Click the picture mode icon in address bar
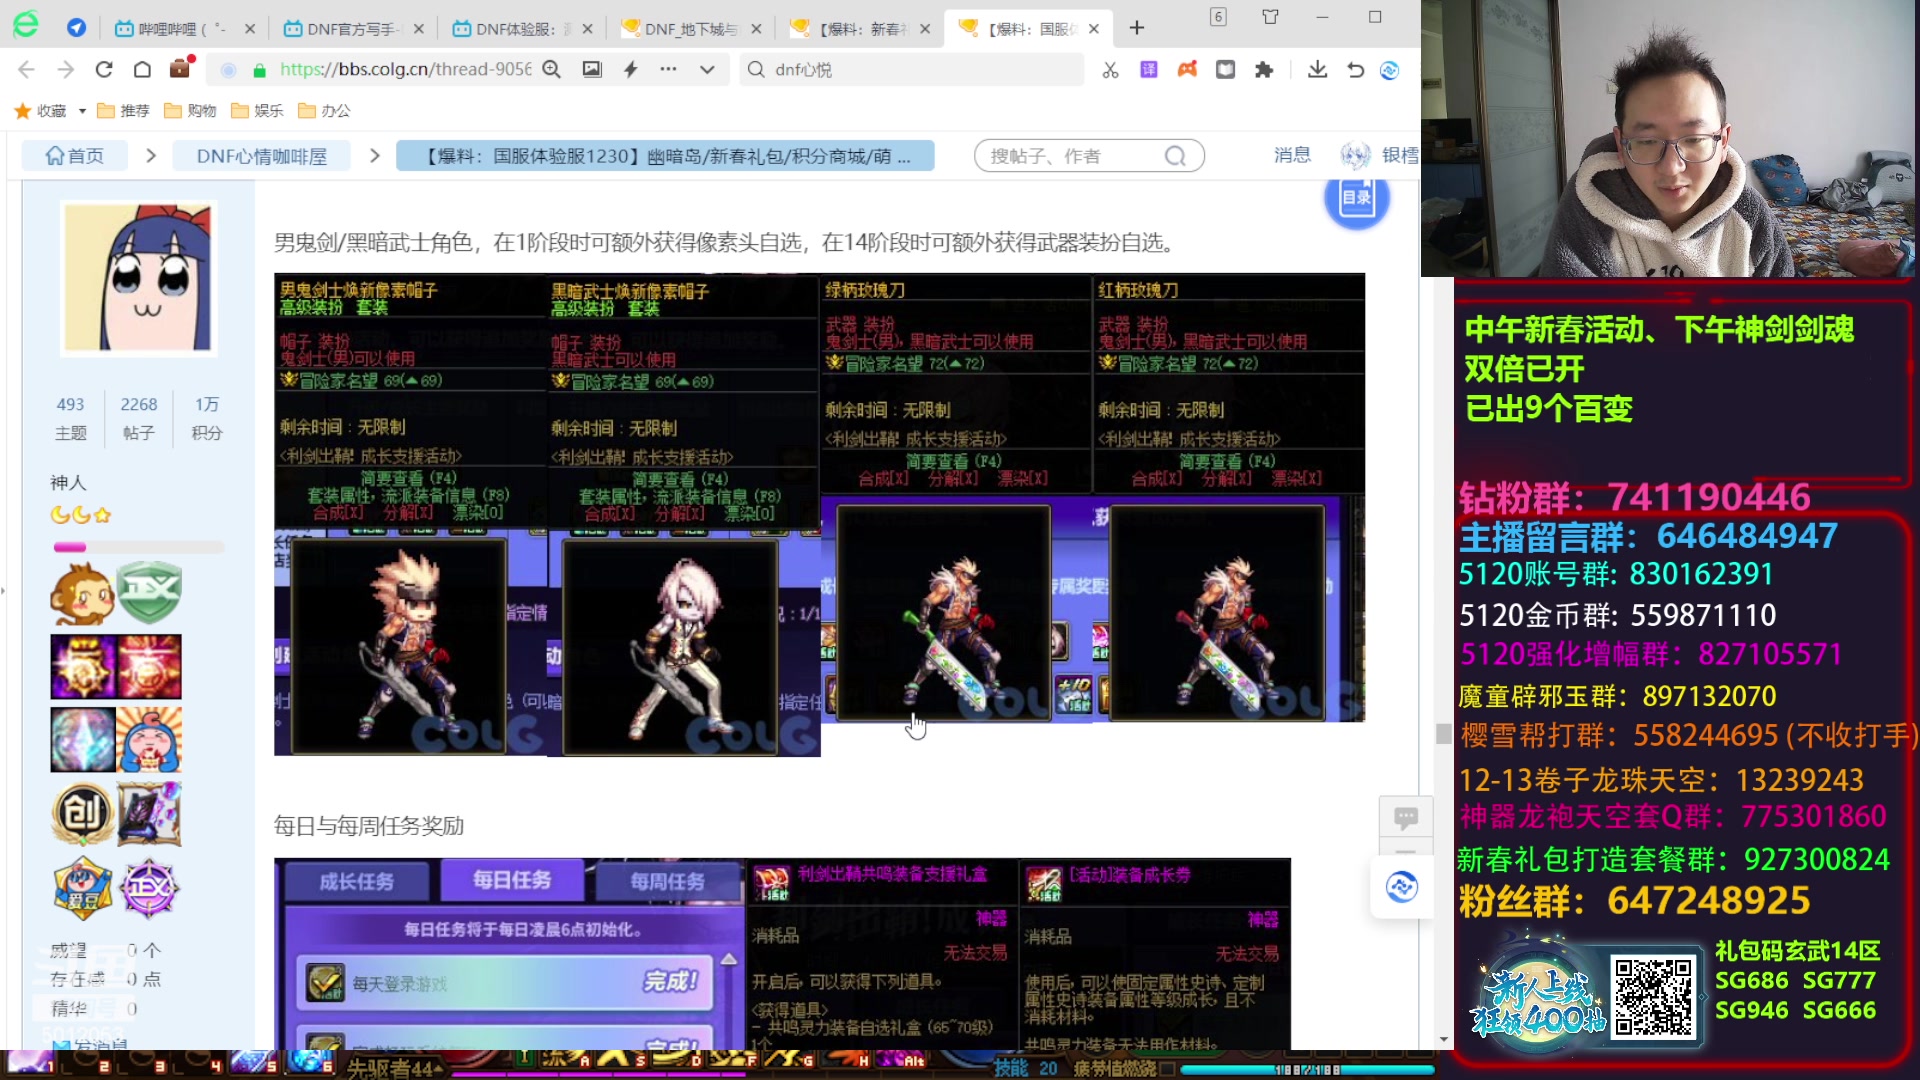The image size is (1920, 1080). [592, 69]
